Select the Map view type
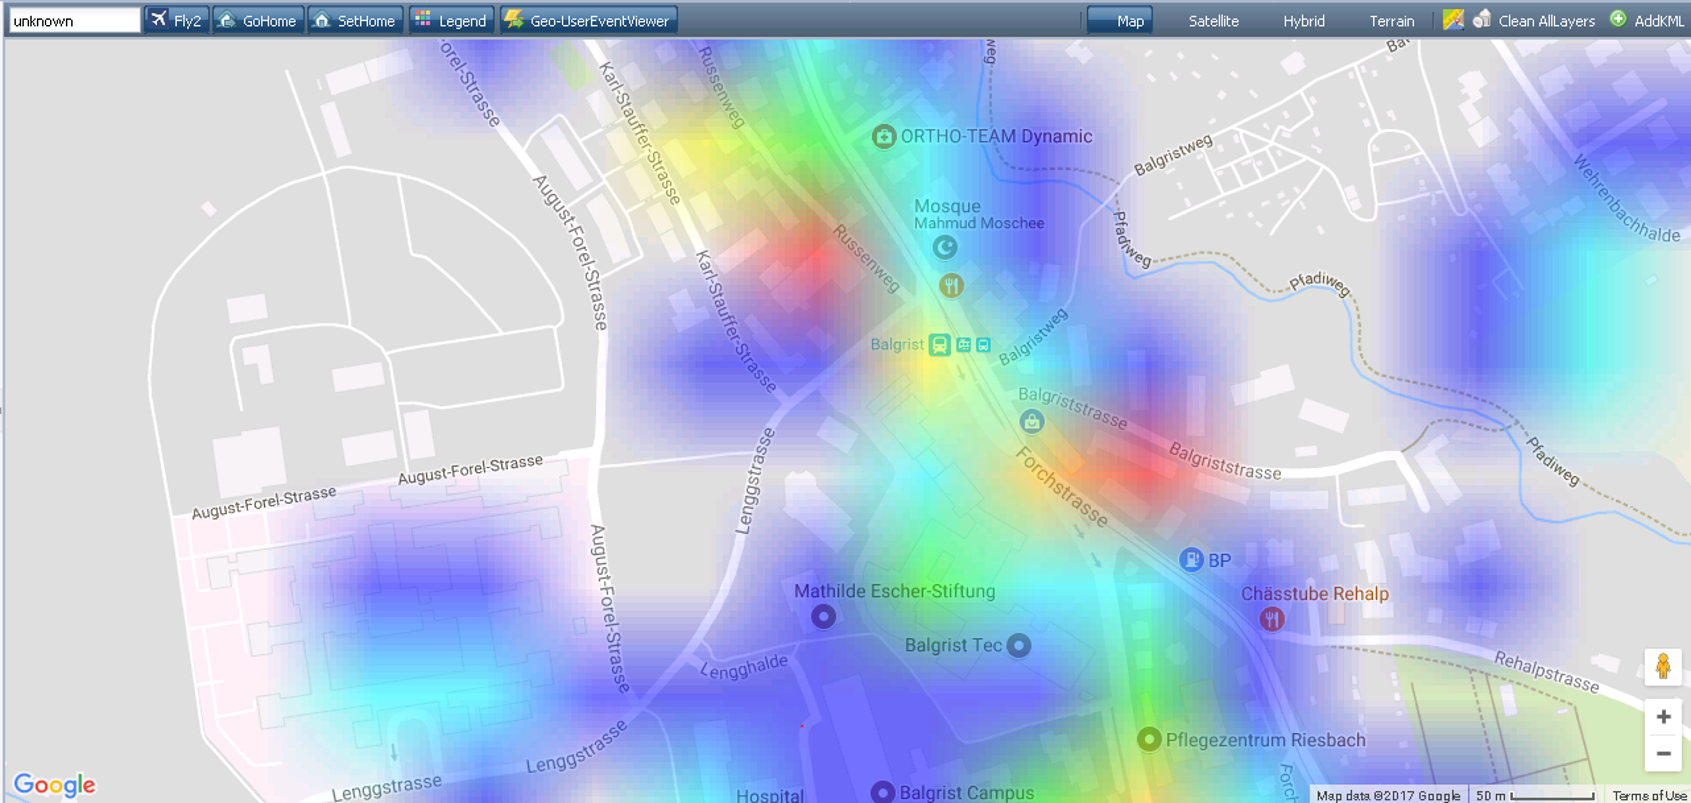 coord(1120,20)
